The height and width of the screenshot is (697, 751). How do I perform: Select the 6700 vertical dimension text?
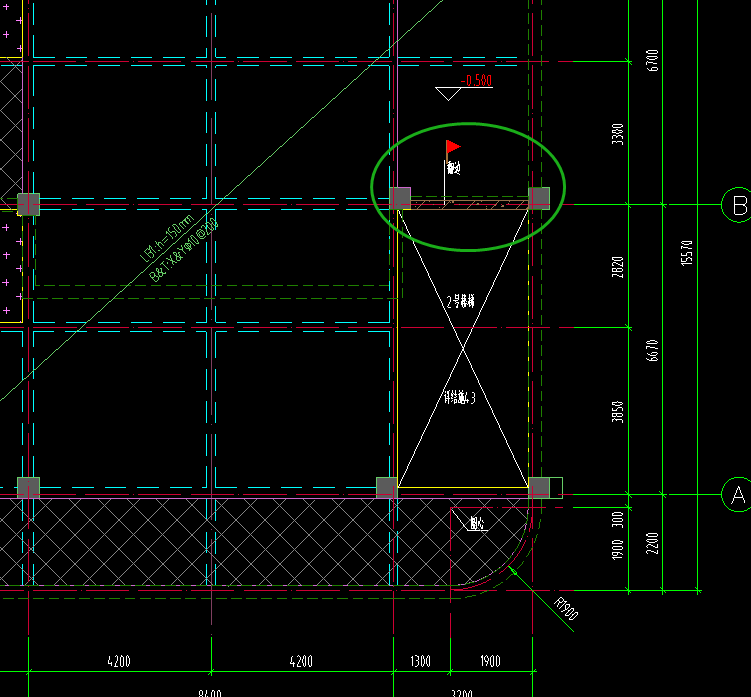(652, 60)
